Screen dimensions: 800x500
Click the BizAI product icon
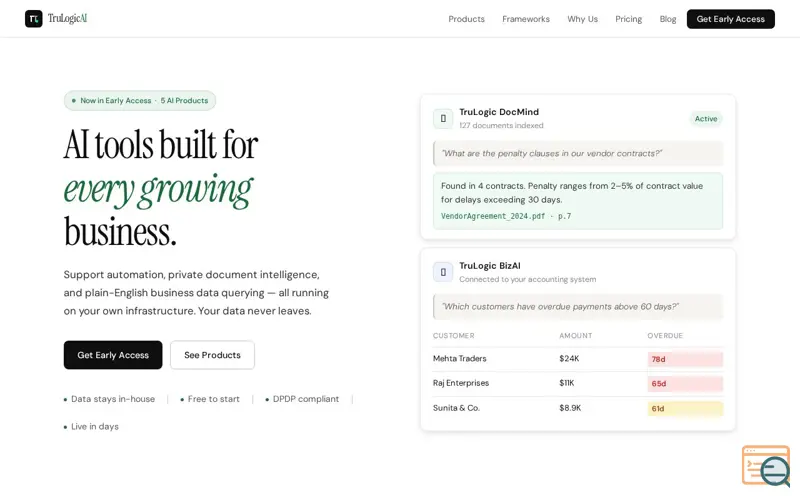[x=443, y=272]
